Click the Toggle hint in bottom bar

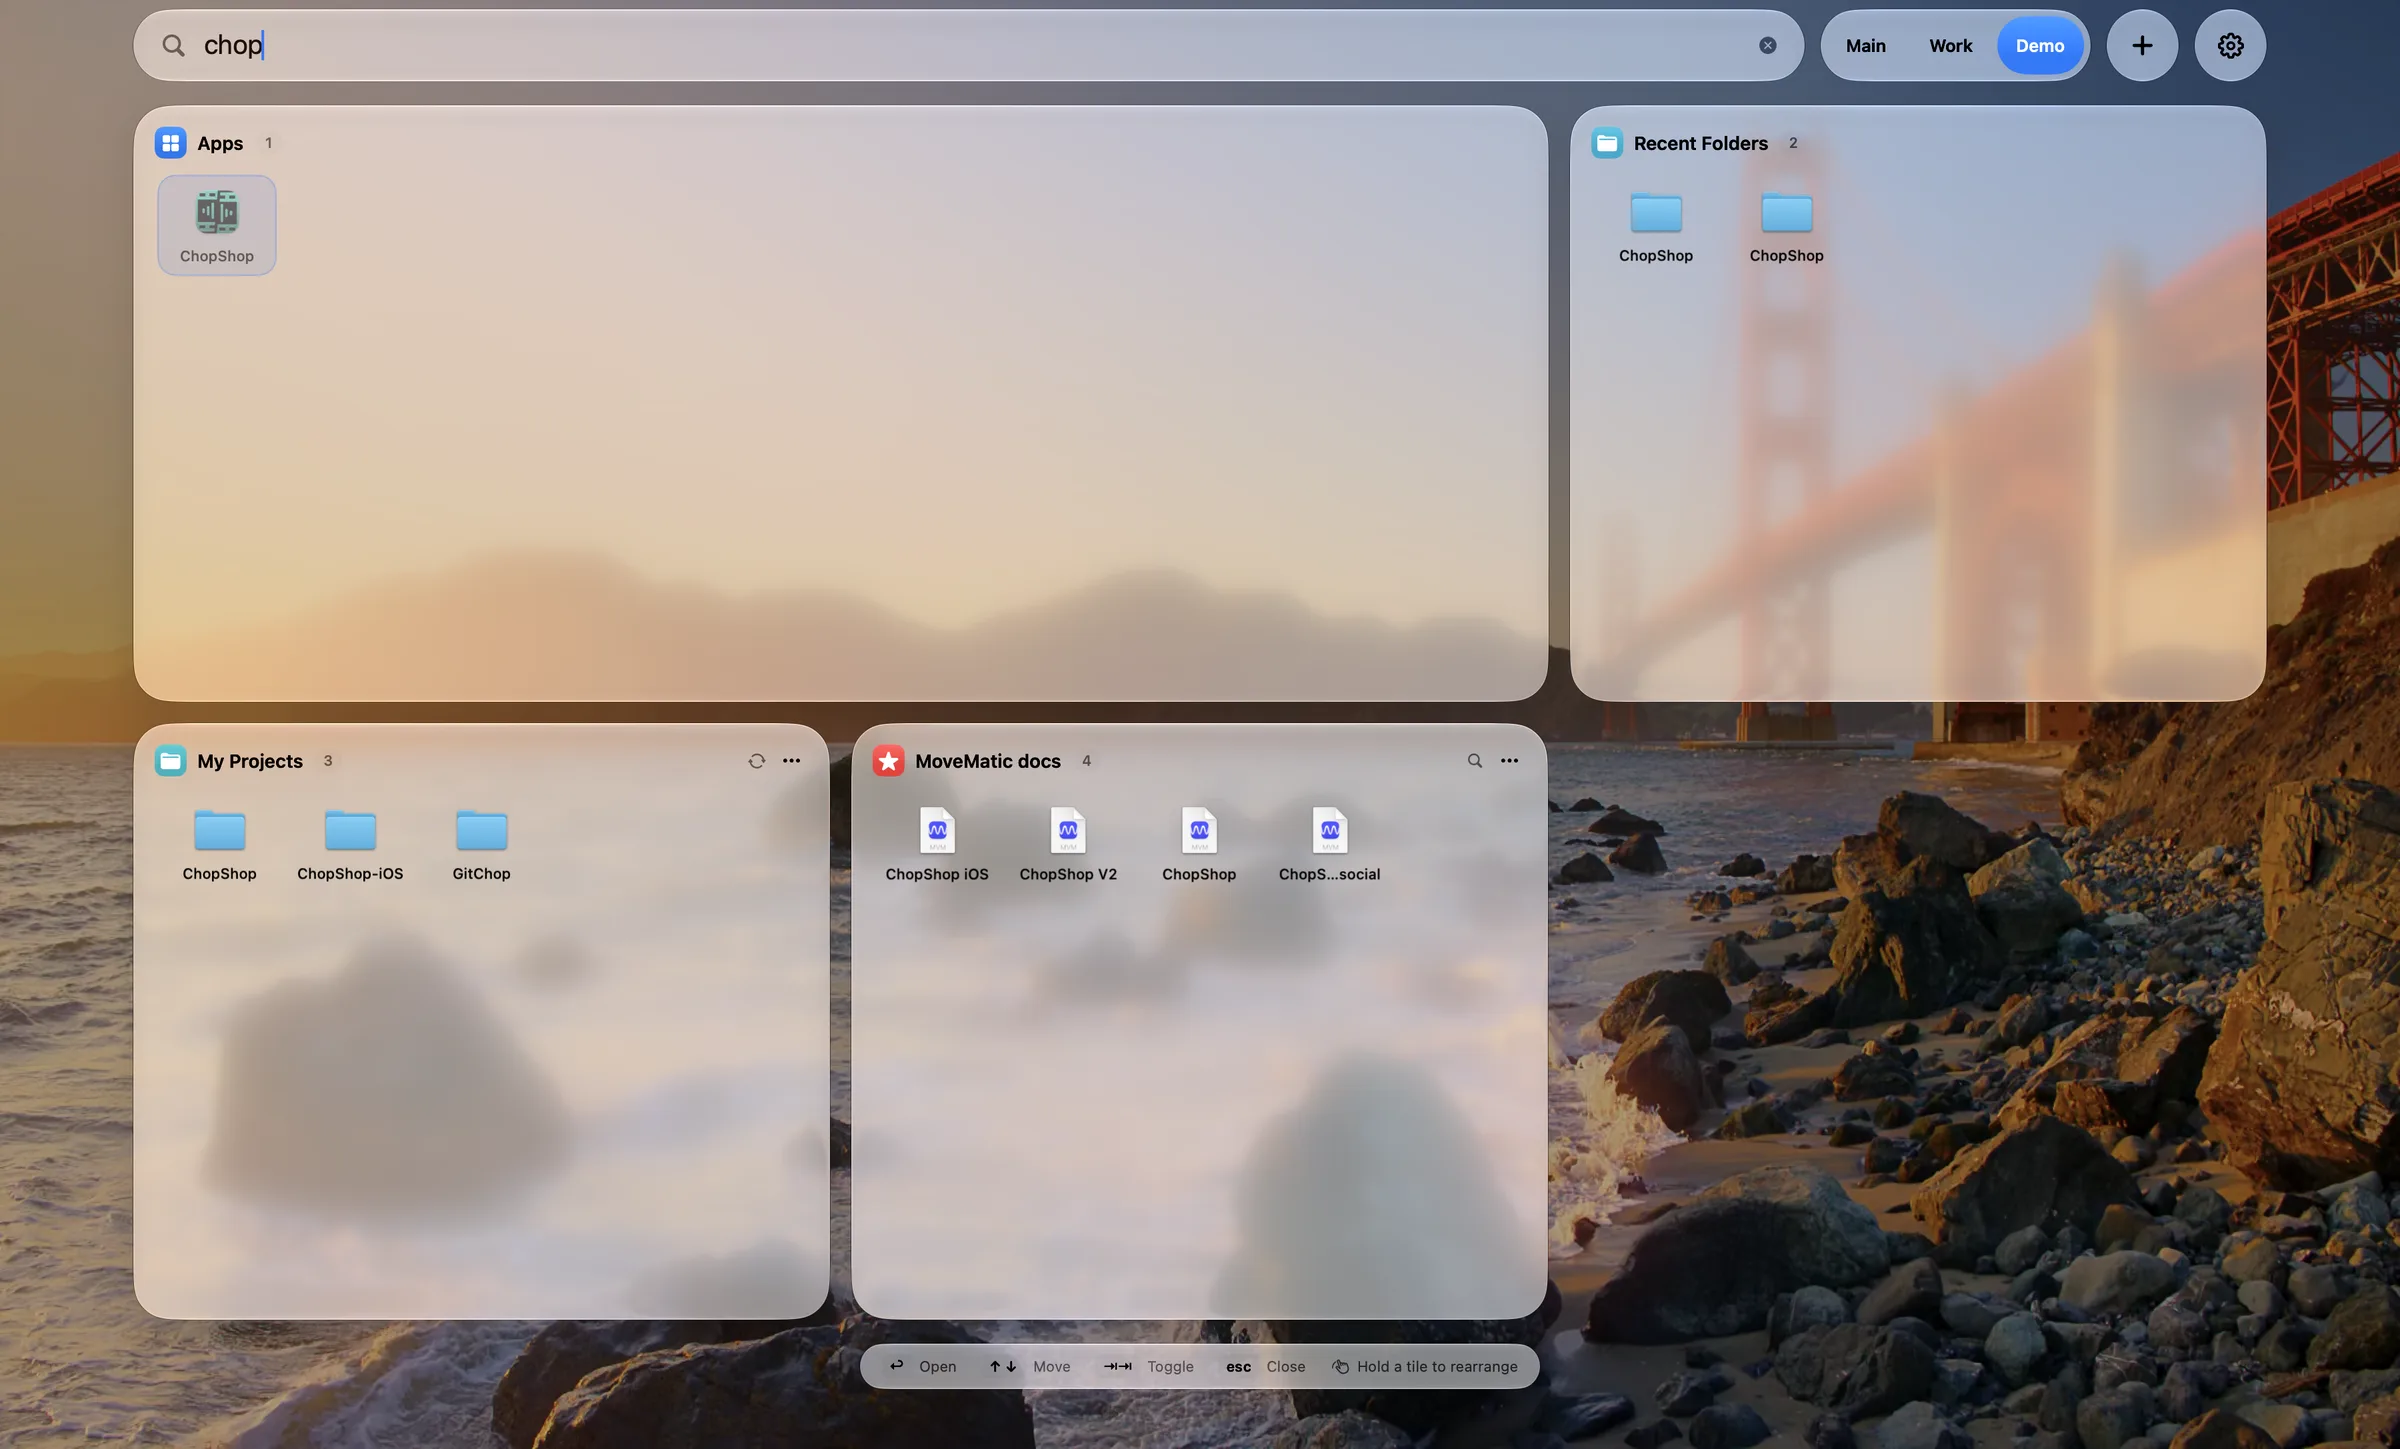coord(1148,1366)
